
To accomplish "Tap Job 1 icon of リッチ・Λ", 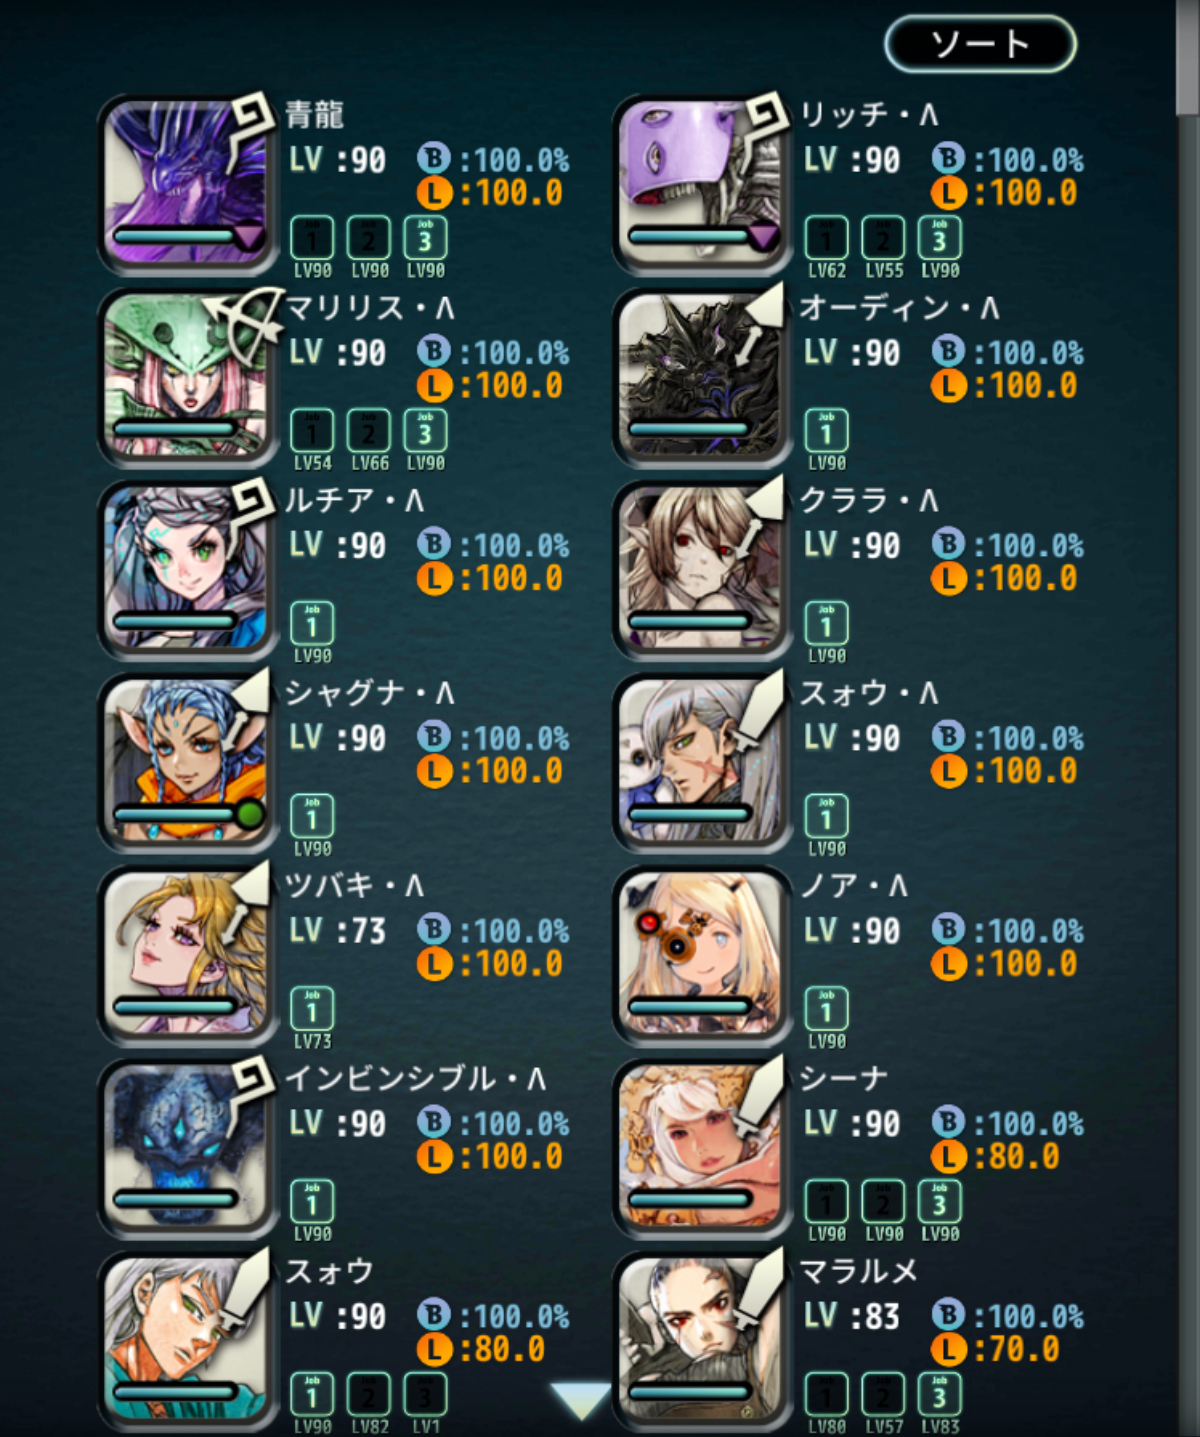I will coord(826,239).
